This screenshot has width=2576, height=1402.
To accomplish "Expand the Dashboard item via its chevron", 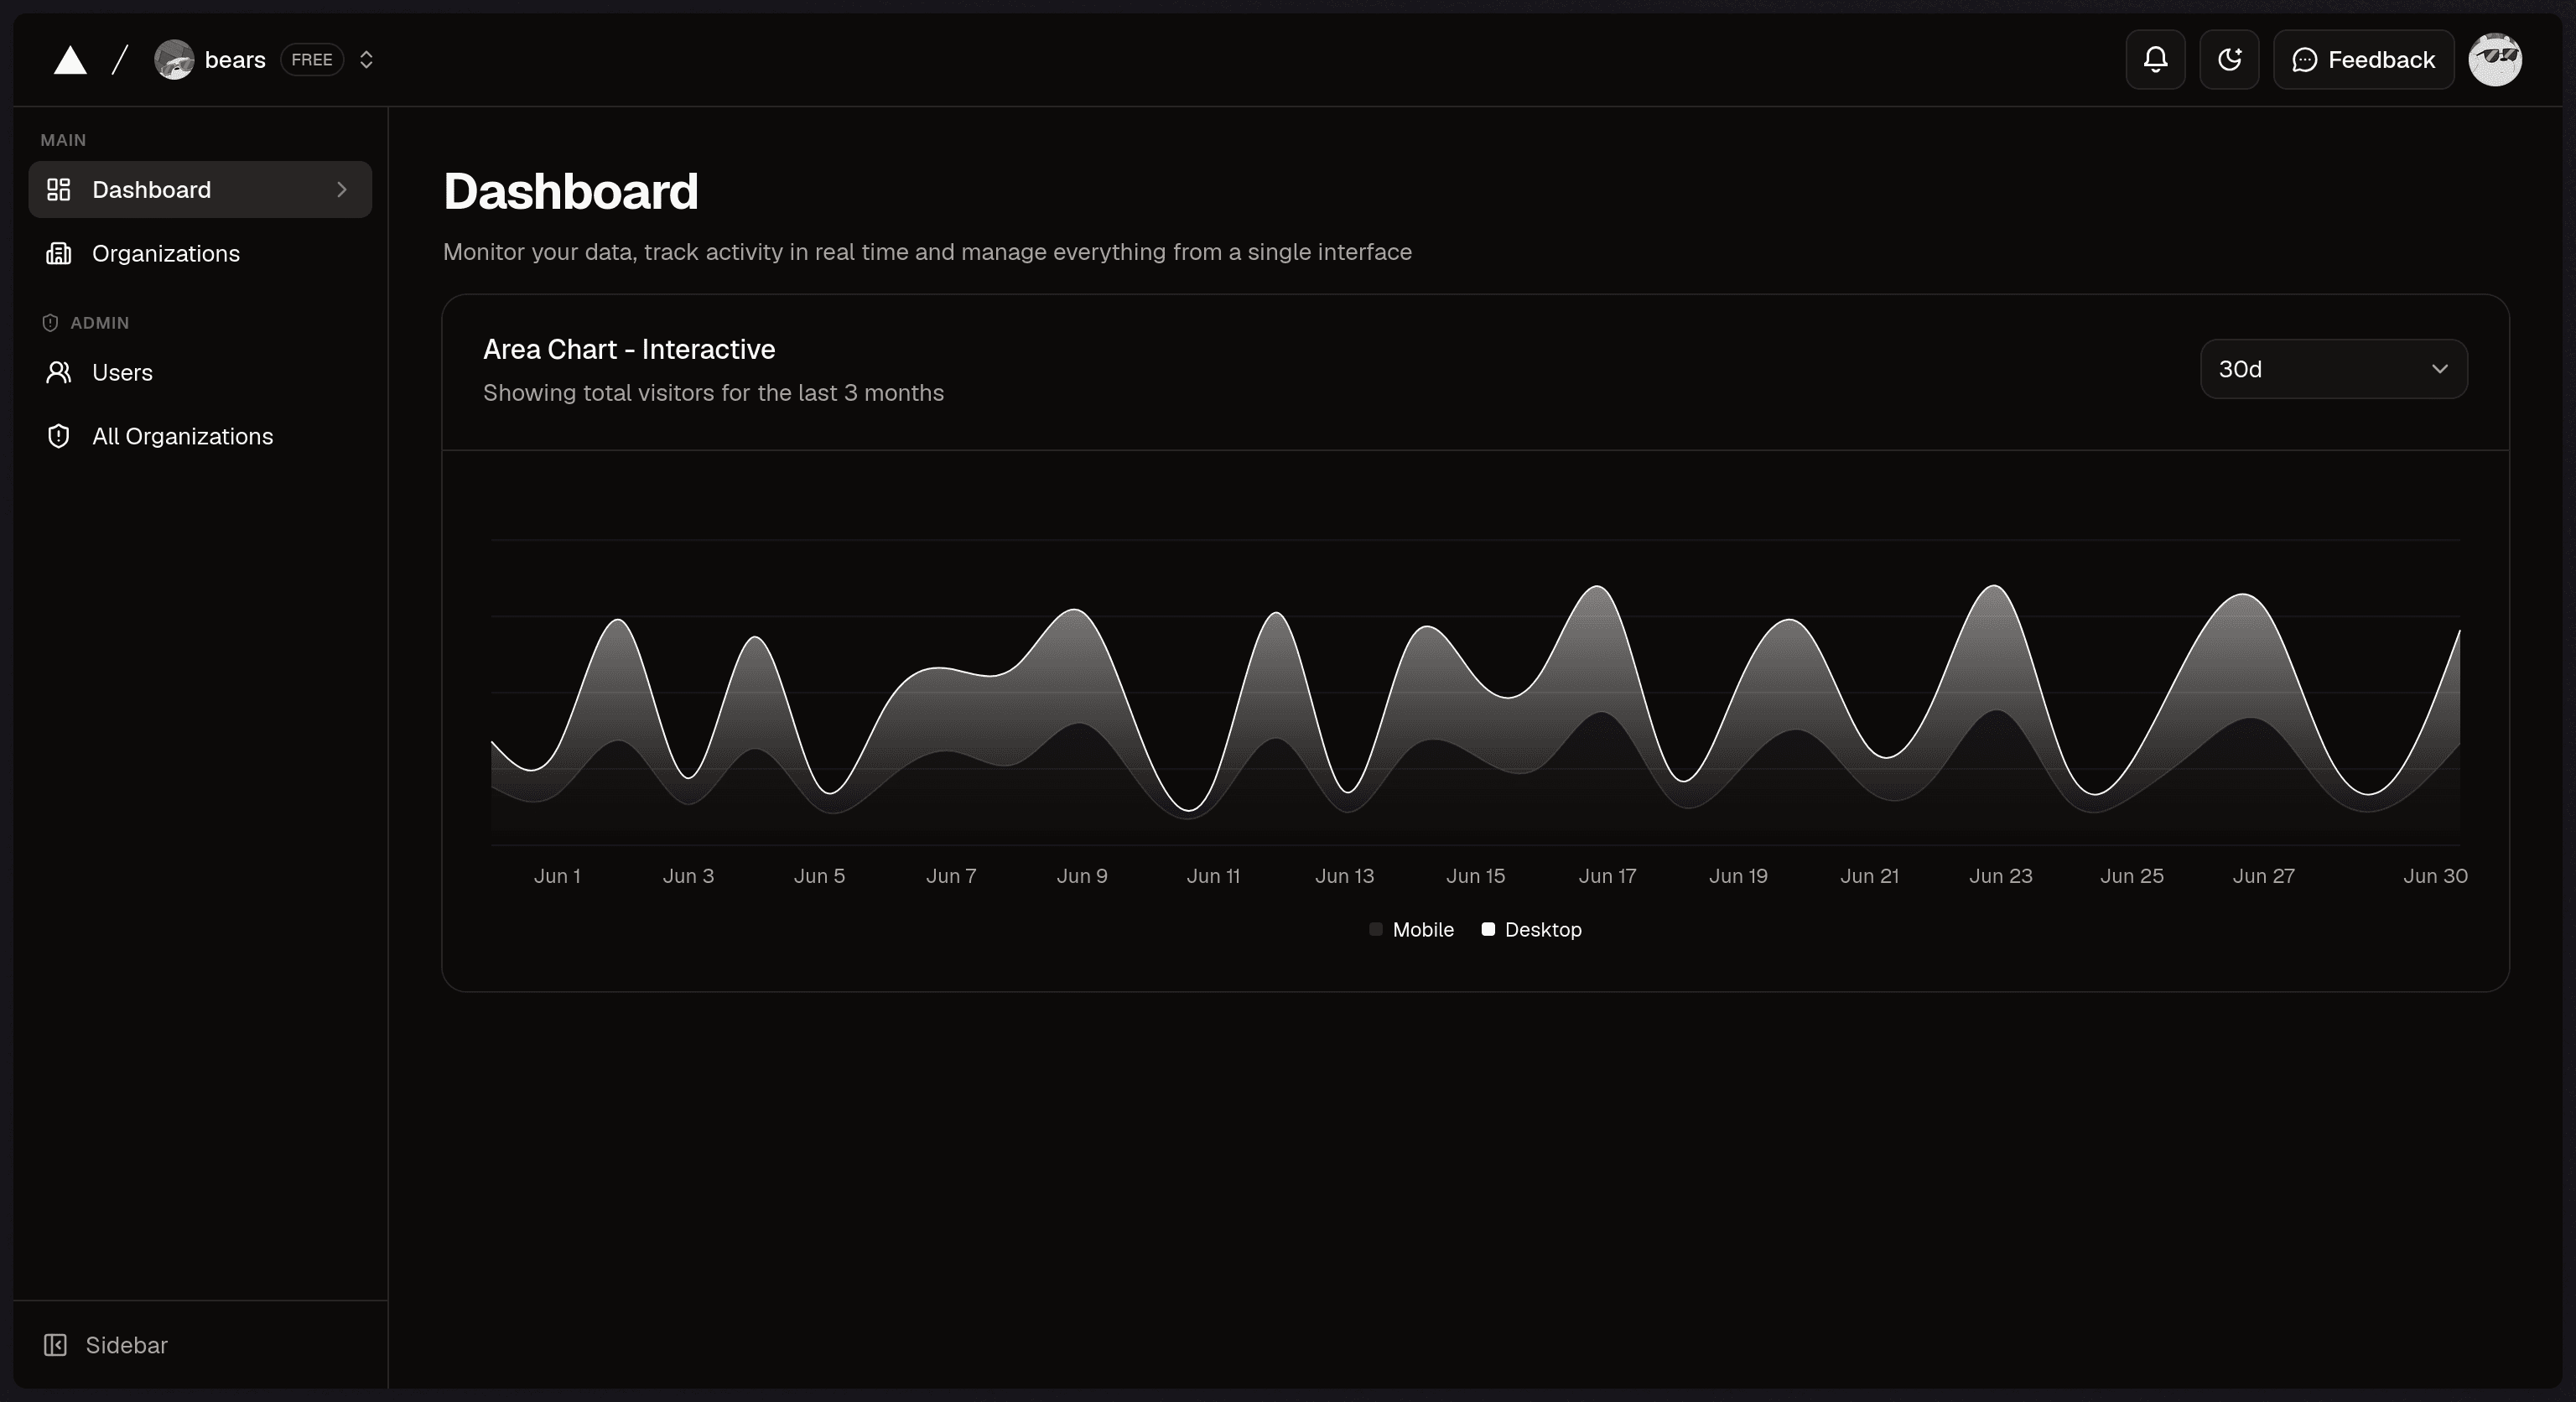I will pyautogui.click(x=341, y=189).
